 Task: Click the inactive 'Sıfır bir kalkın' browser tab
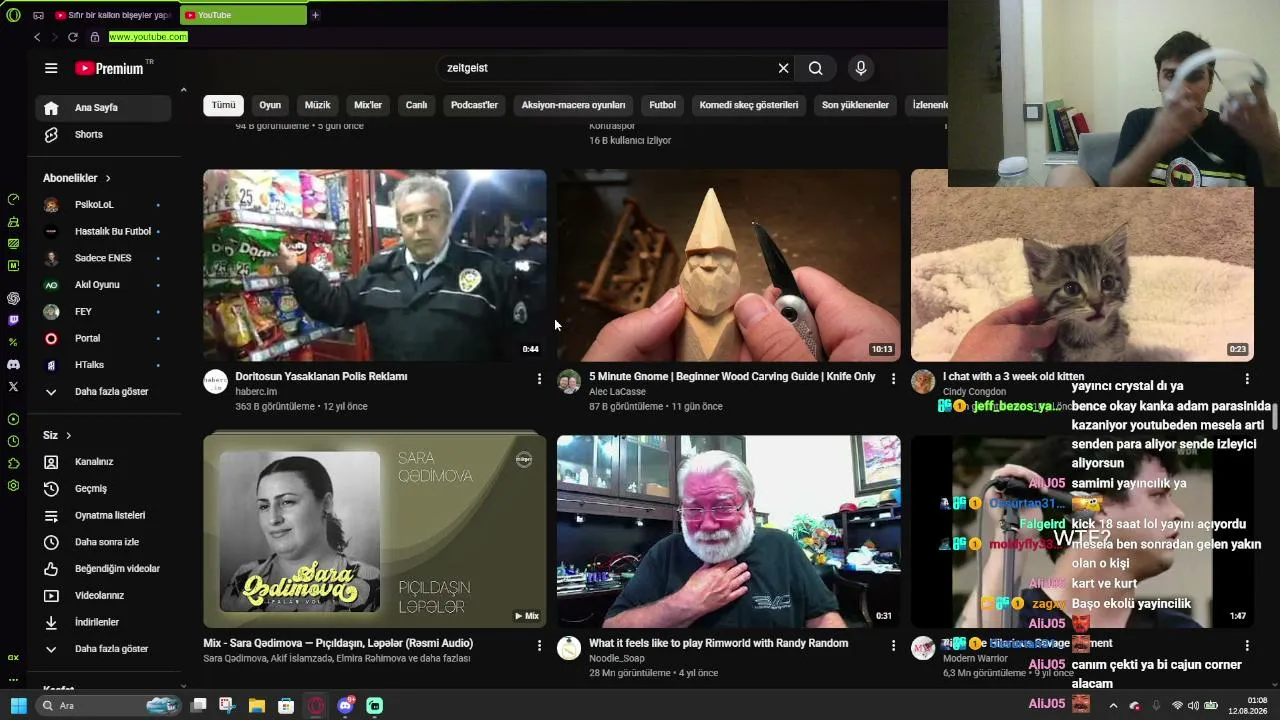click(113, 15)
